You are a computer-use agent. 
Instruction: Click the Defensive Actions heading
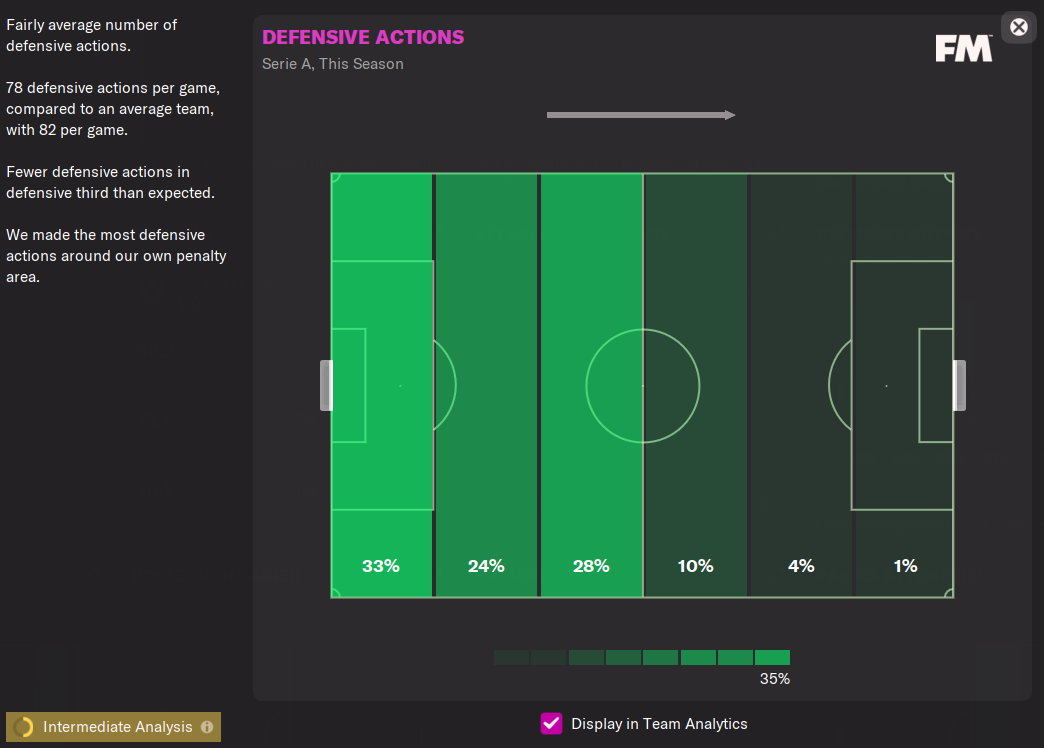click(x=363, y=37)
